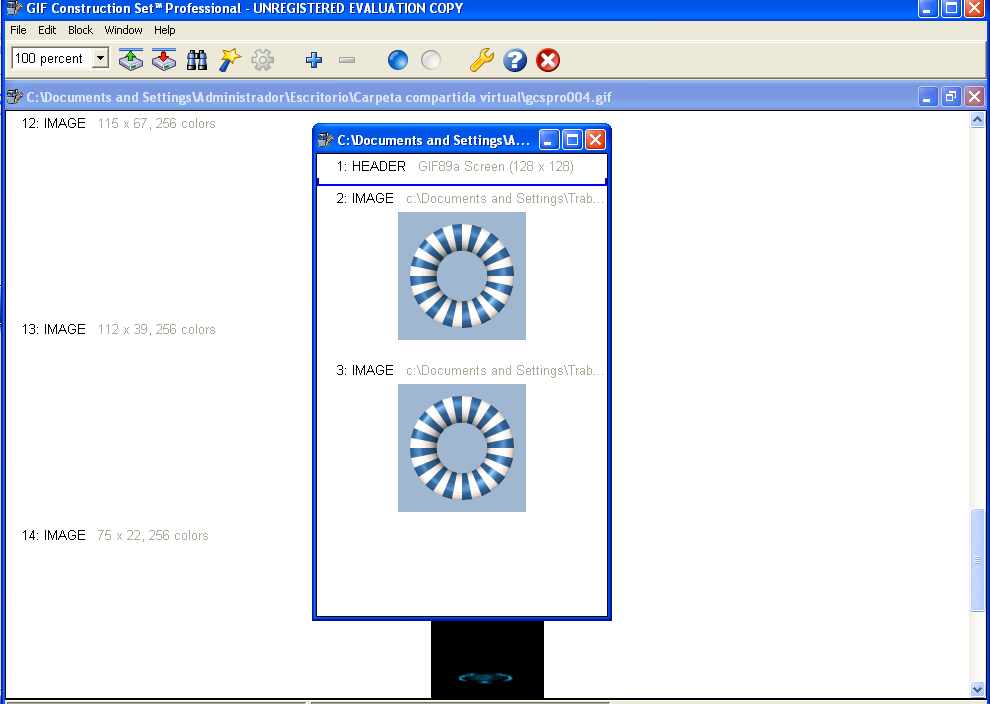Click the red extract block icon
Viewport: 990px width, 704px height.
pyautogui.click(x=164, y=60)
